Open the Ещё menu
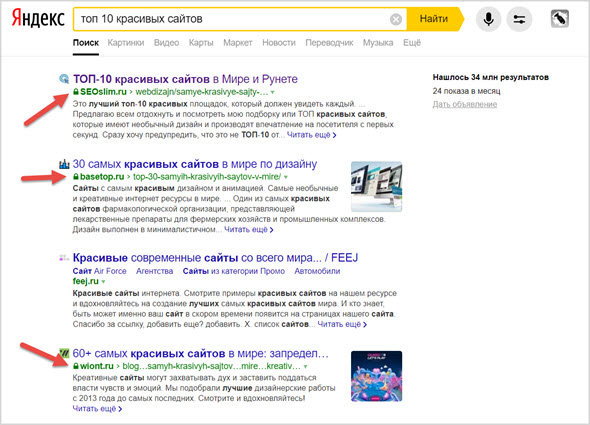This screenshot has height=425, width=590. (412, 43)
